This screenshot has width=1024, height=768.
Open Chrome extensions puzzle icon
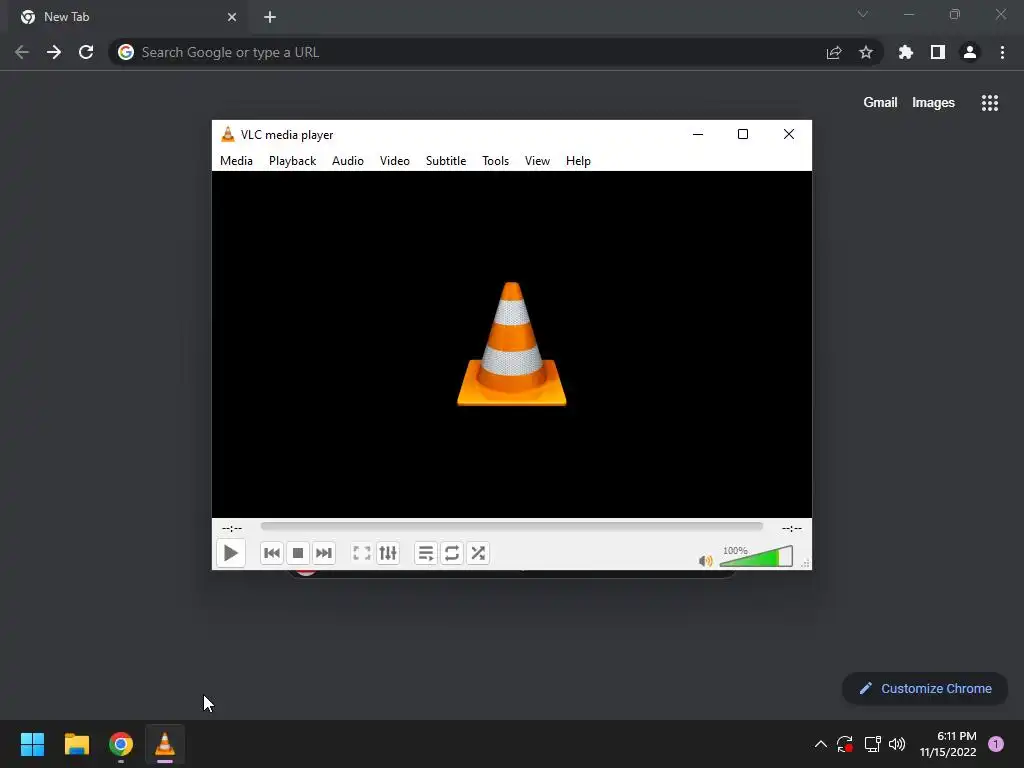905,52
